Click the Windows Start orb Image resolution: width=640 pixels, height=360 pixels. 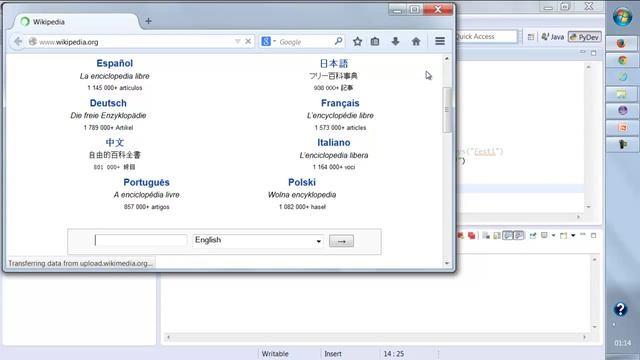pos(622,17)
